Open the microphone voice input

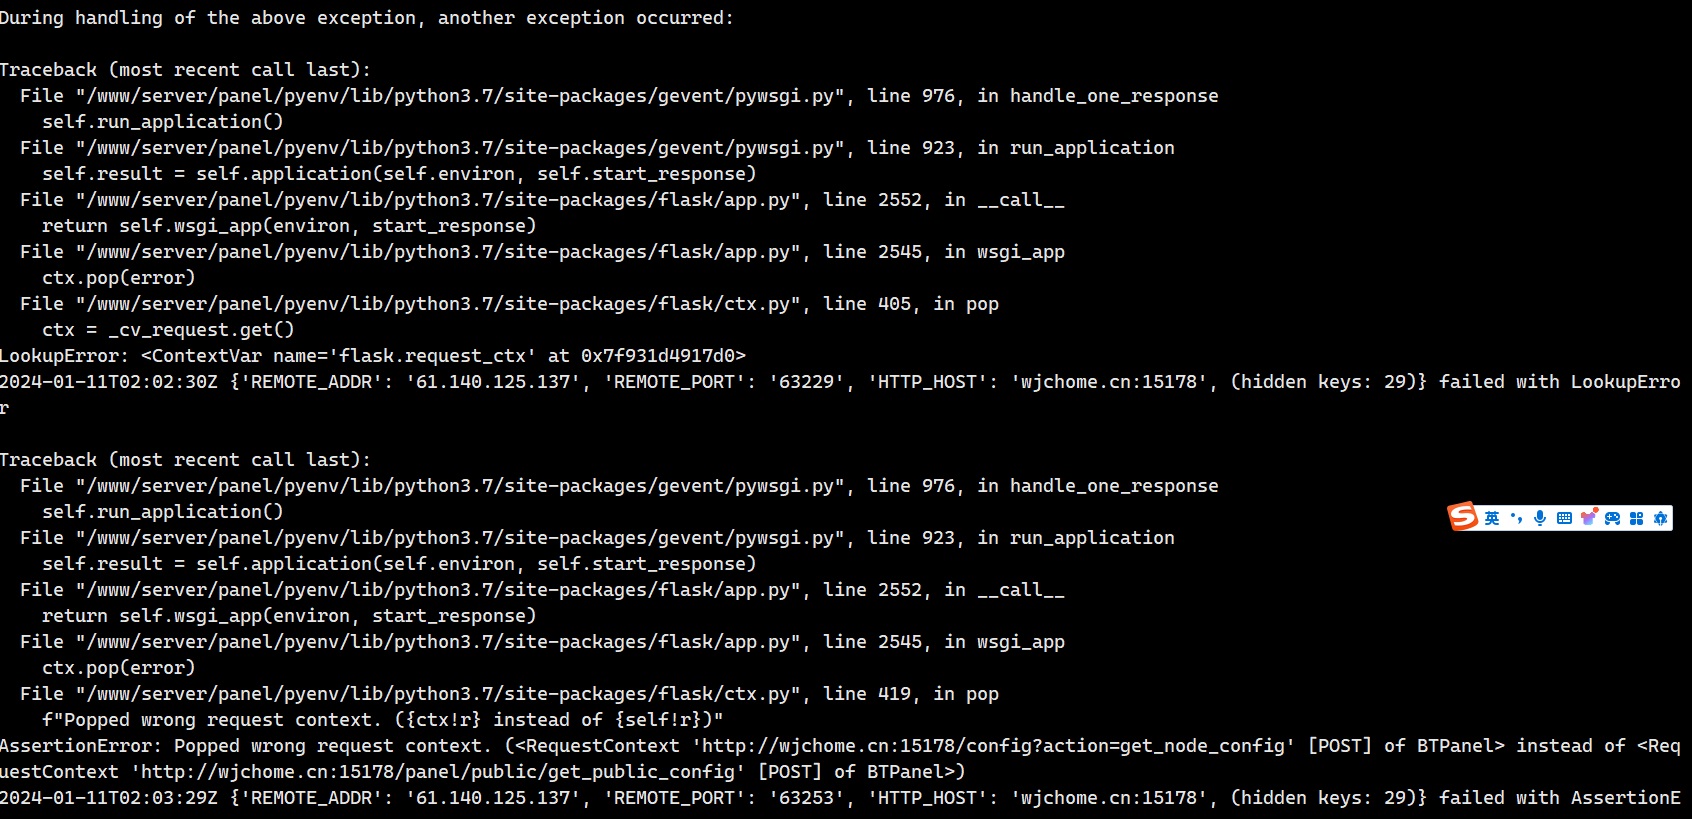click(x=1540, y=518)
